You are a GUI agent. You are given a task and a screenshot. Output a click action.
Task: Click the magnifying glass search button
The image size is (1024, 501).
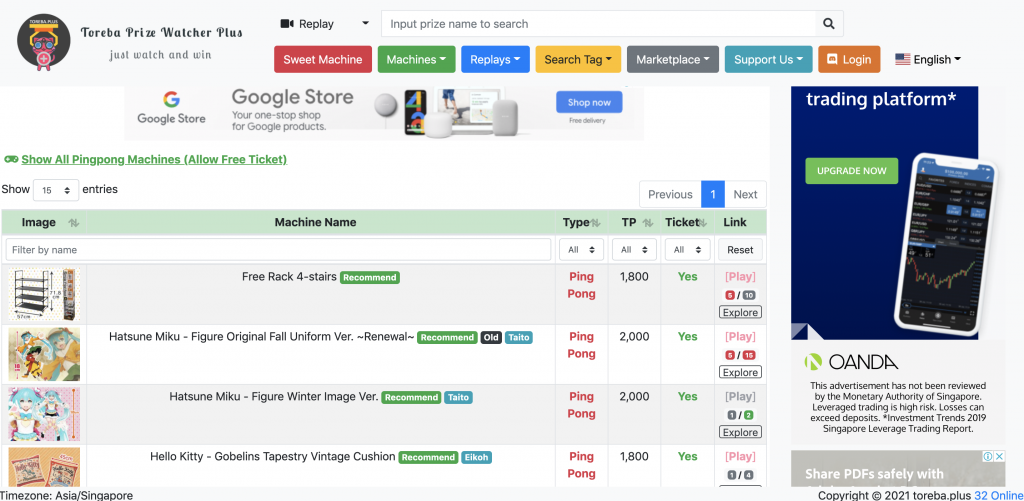(828, 24)
